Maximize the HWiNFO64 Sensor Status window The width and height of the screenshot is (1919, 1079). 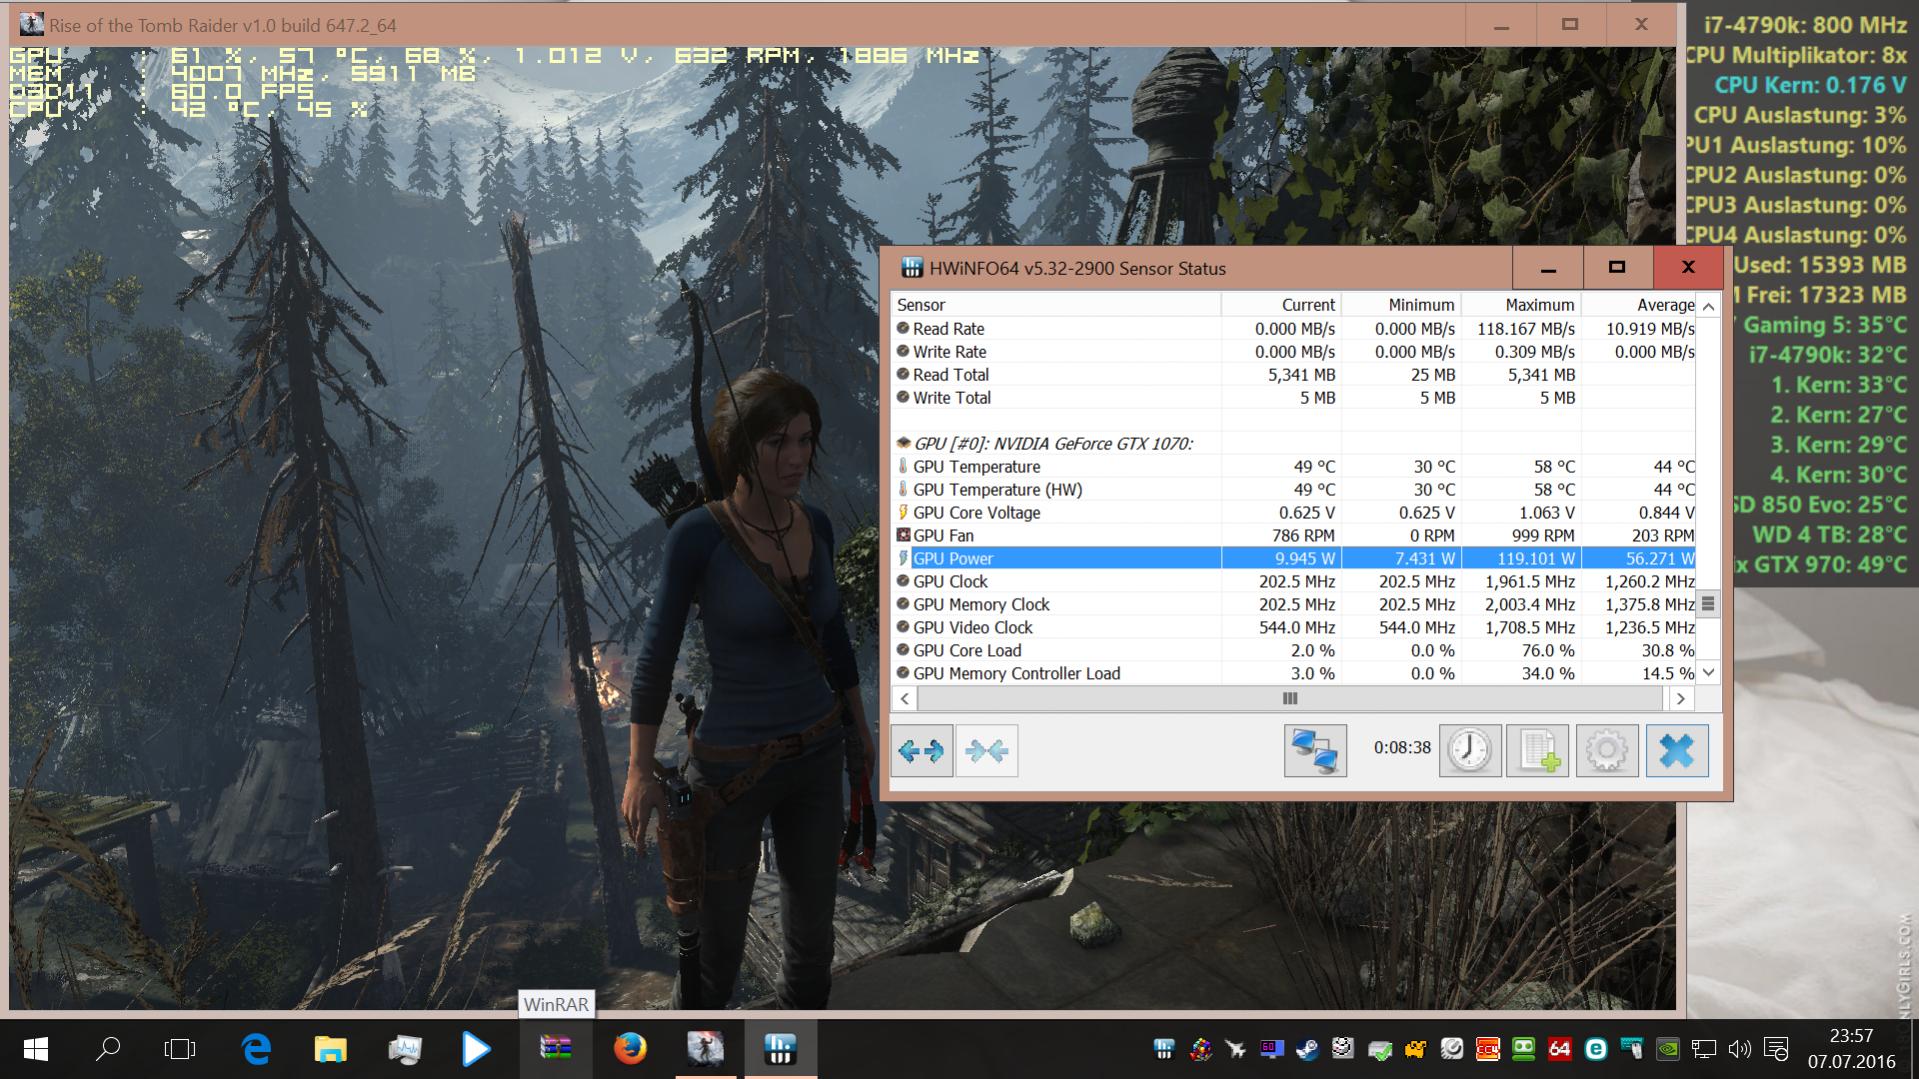click(1617, 268)
